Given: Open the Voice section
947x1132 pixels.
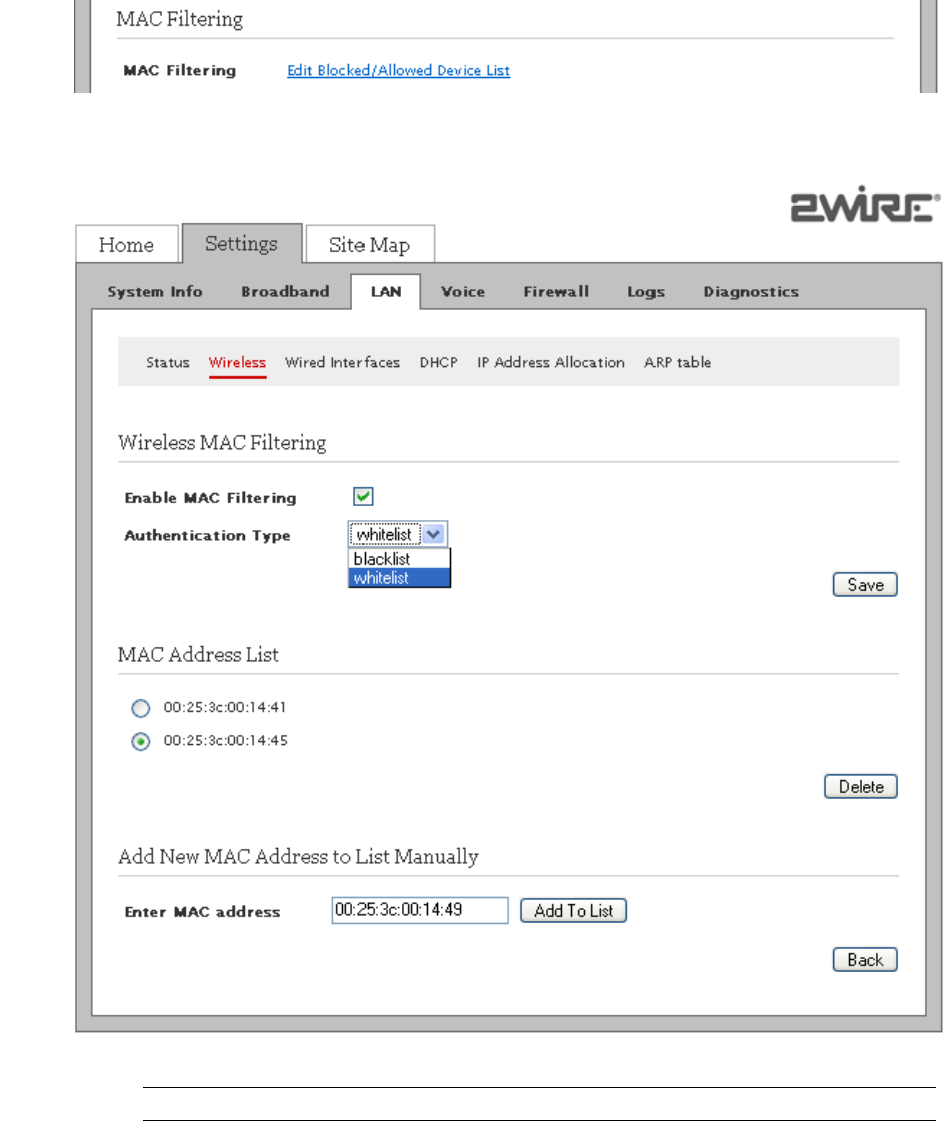Looking at the screenshot, I should (x=463, y=292).
